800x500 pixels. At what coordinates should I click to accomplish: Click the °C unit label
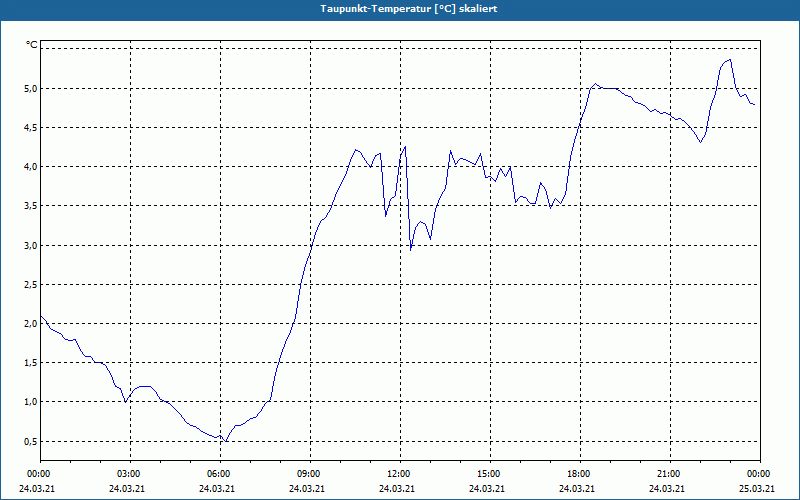(32, 45)
